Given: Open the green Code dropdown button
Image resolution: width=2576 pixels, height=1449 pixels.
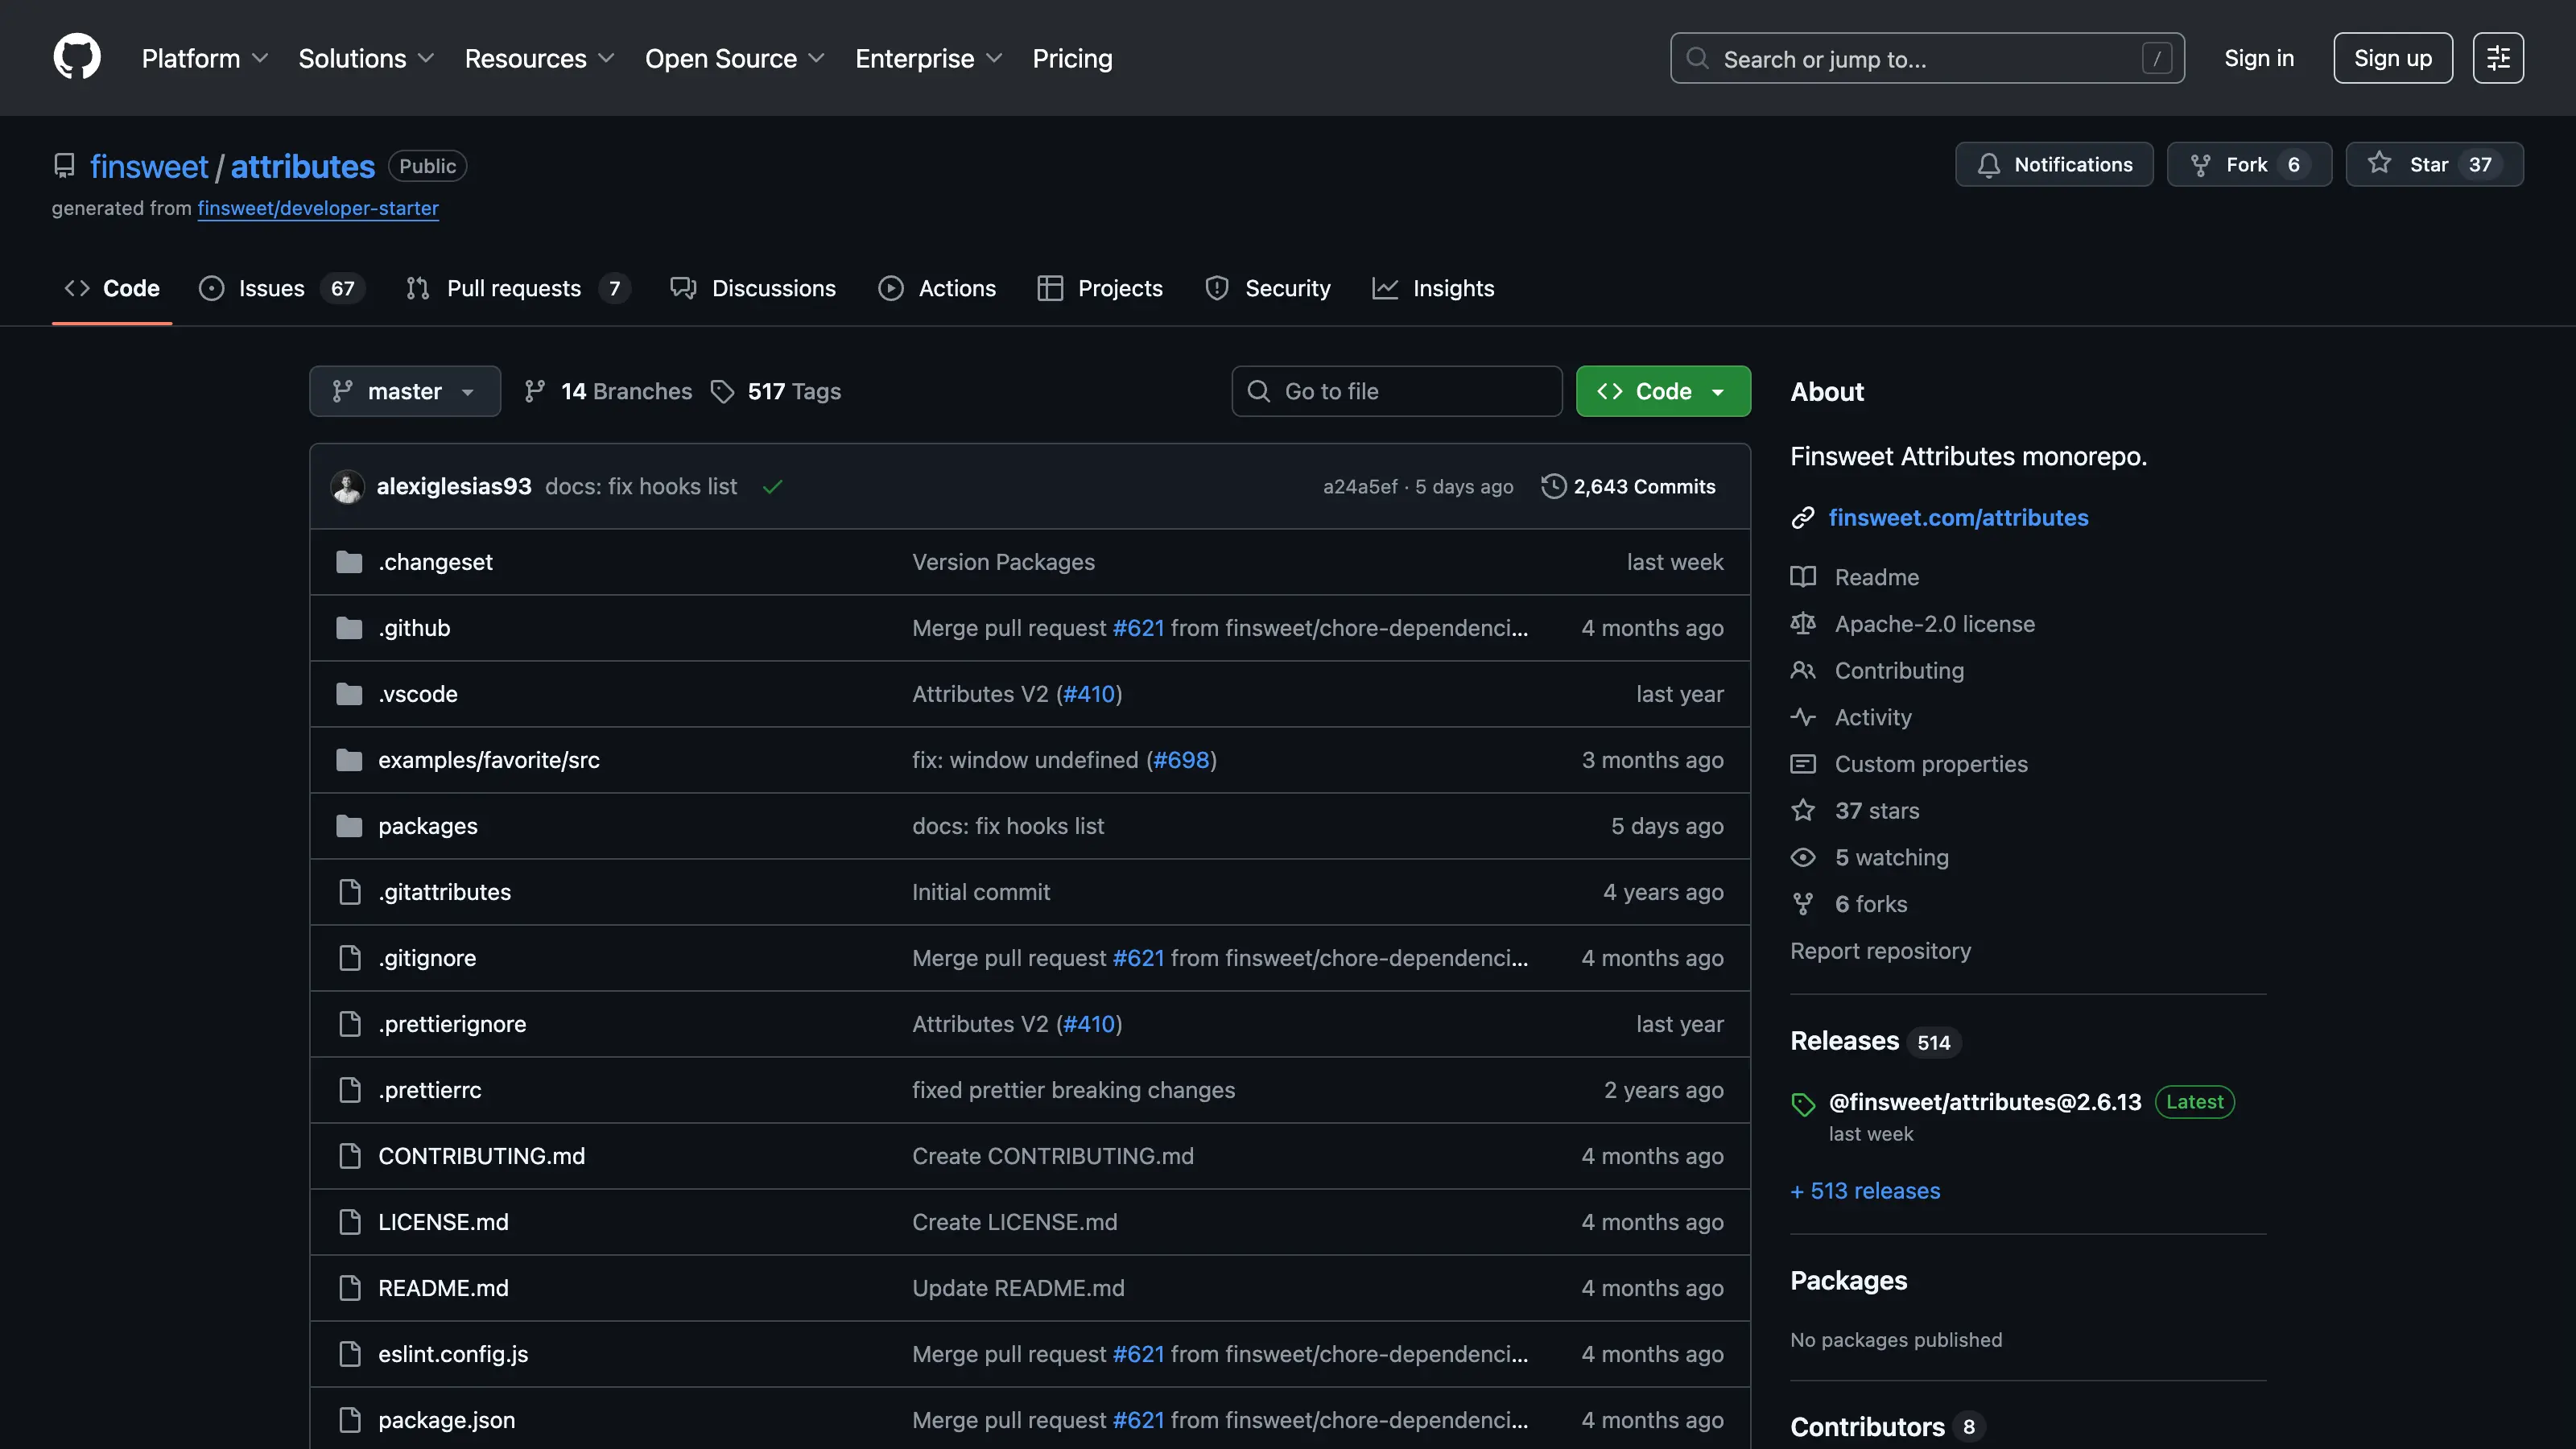Looking at the screenshot, I should (x=1663, y=391).
